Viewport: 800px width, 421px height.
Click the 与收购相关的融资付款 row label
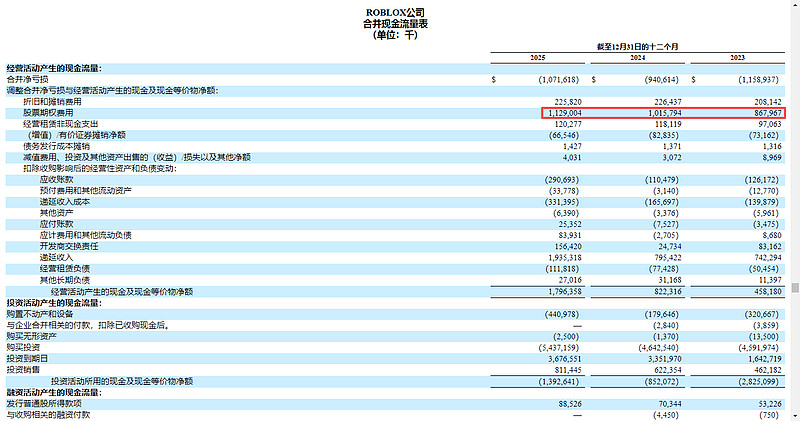48,415
